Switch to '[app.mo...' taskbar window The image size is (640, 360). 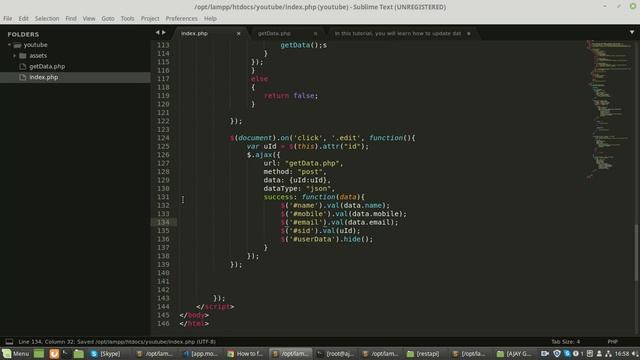(200, 353)
